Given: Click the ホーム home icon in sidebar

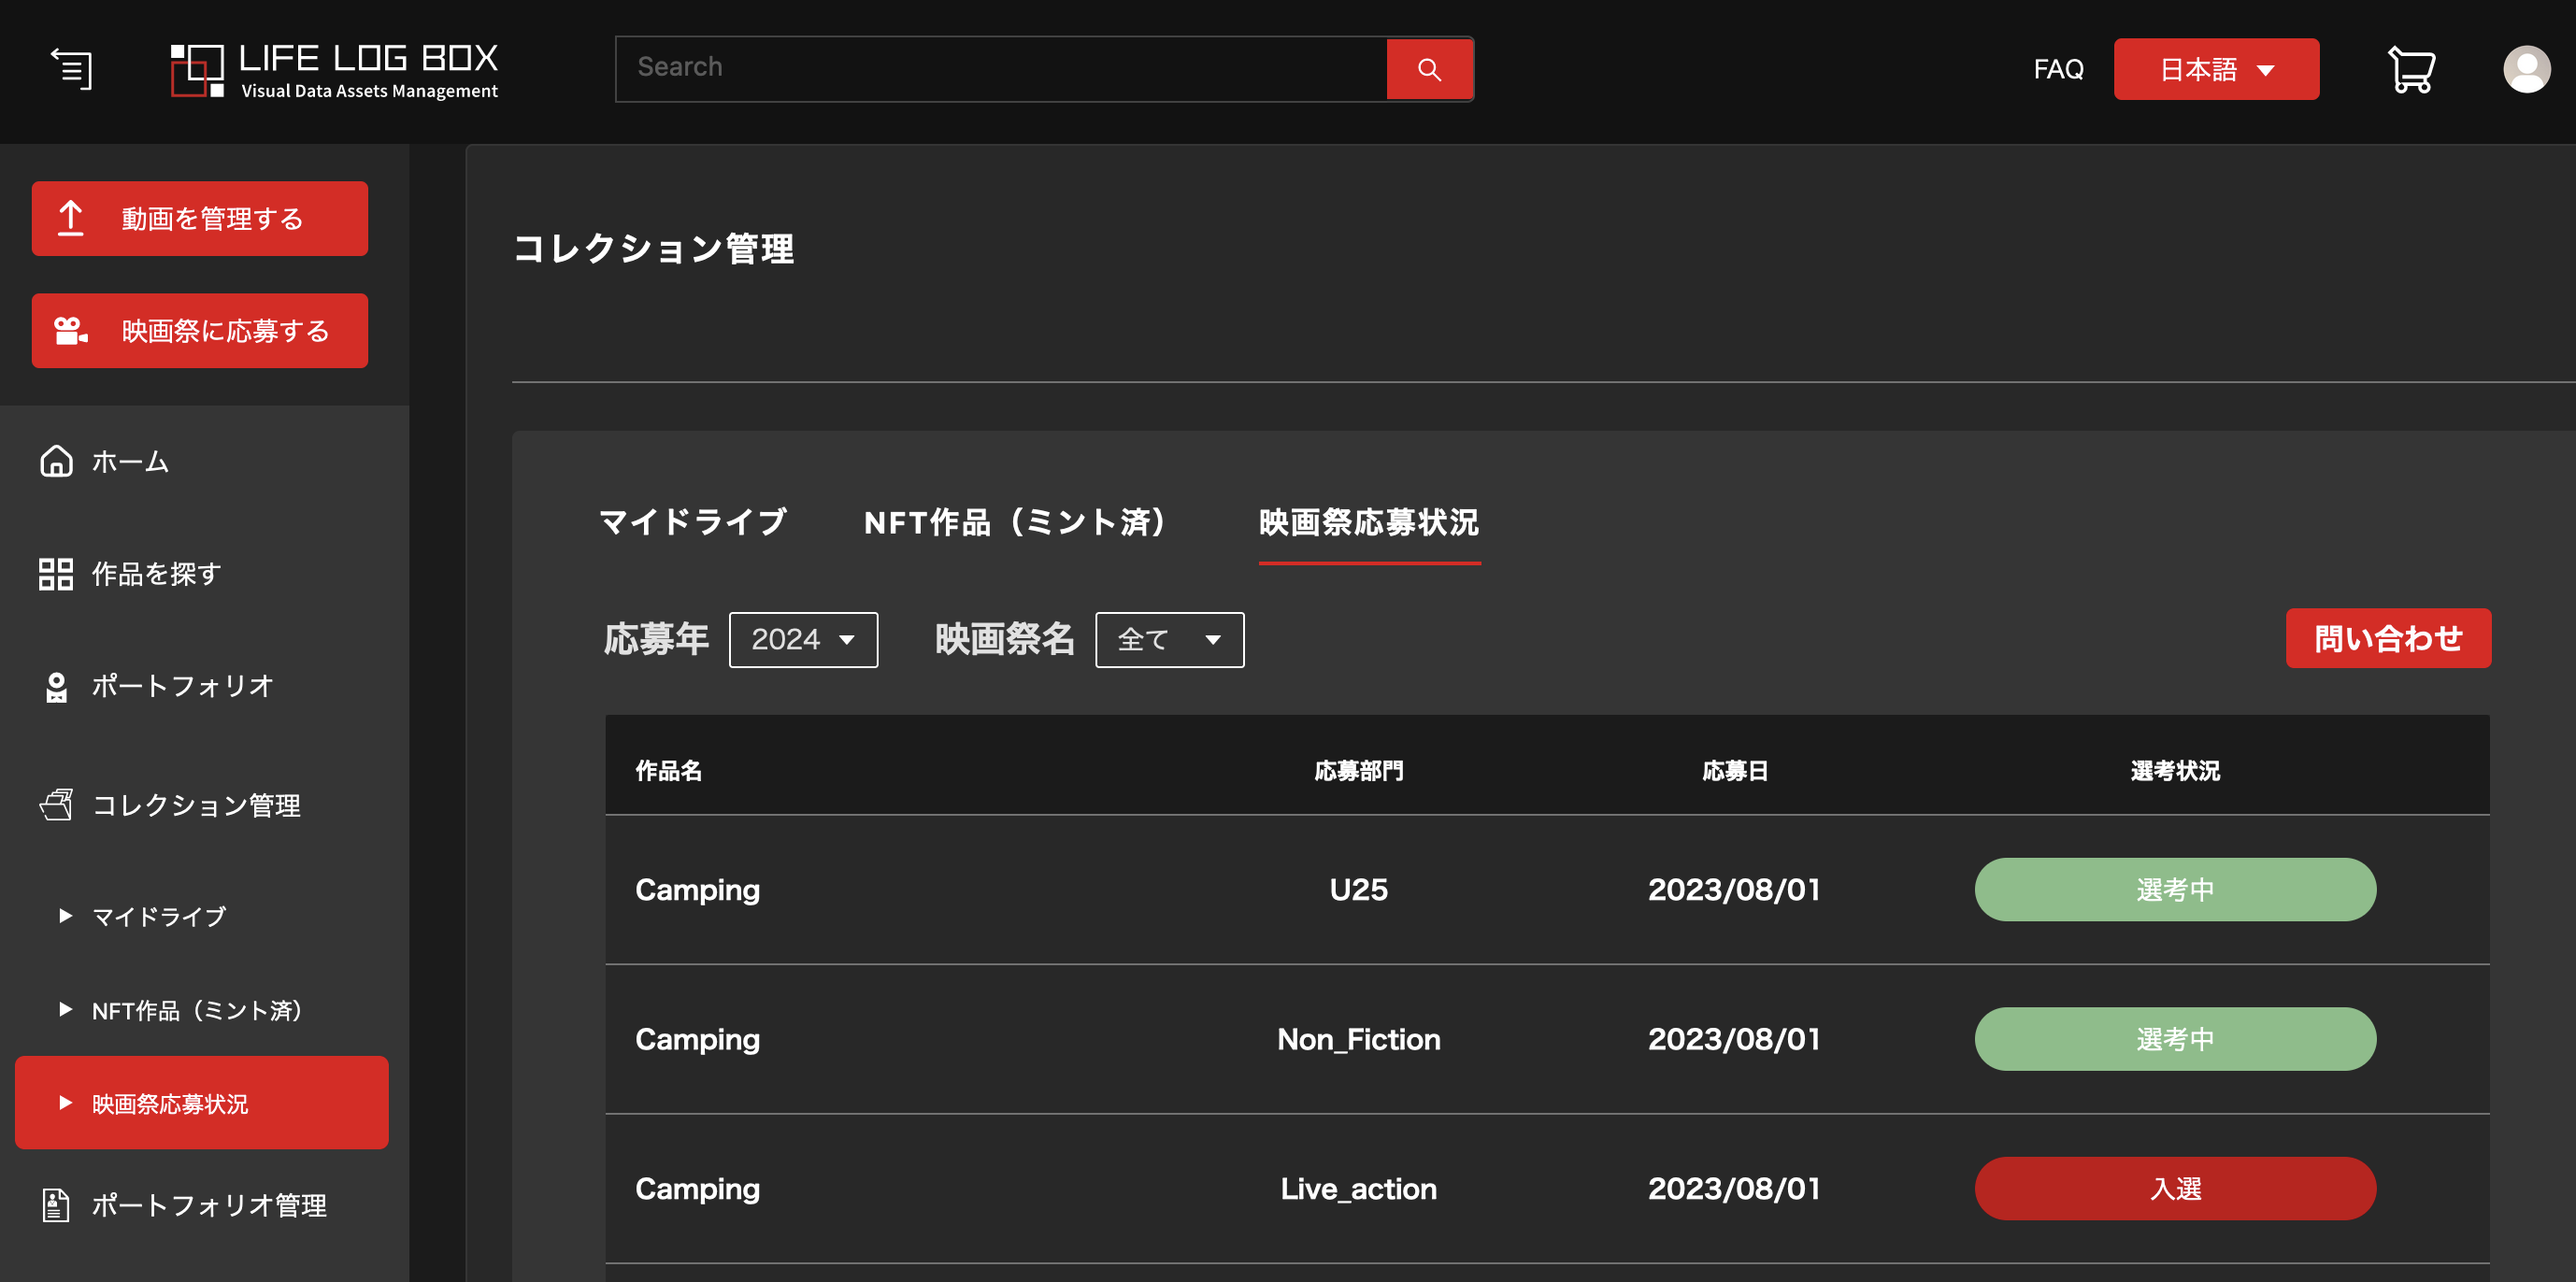Looking at the screenshot, I should coord(56,461).
